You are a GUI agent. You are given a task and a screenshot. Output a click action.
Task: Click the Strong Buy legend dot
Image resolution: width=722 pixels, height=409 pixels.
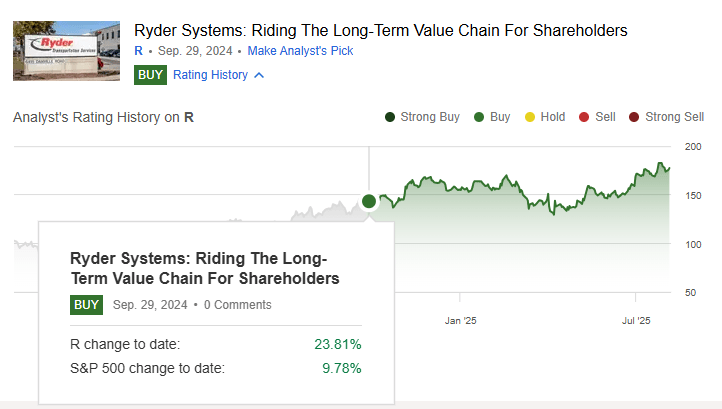pyautogui.click(x=390, y=117)
